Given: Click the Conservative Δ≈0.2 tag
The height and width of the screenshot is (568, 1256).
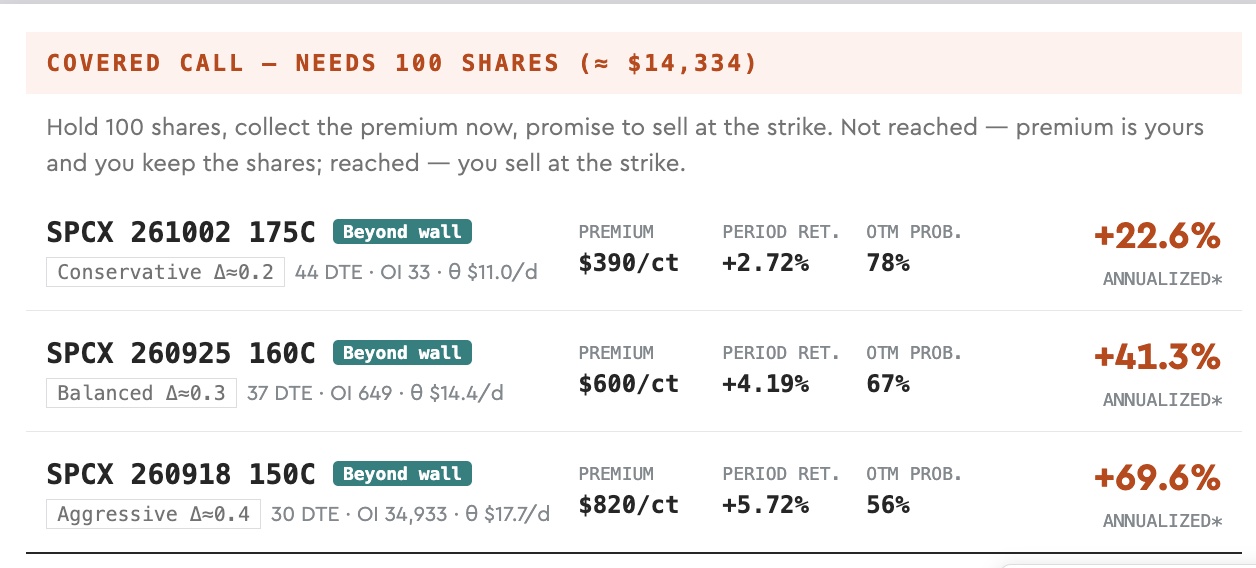Looking at the screenshot, I should [165, 272].
